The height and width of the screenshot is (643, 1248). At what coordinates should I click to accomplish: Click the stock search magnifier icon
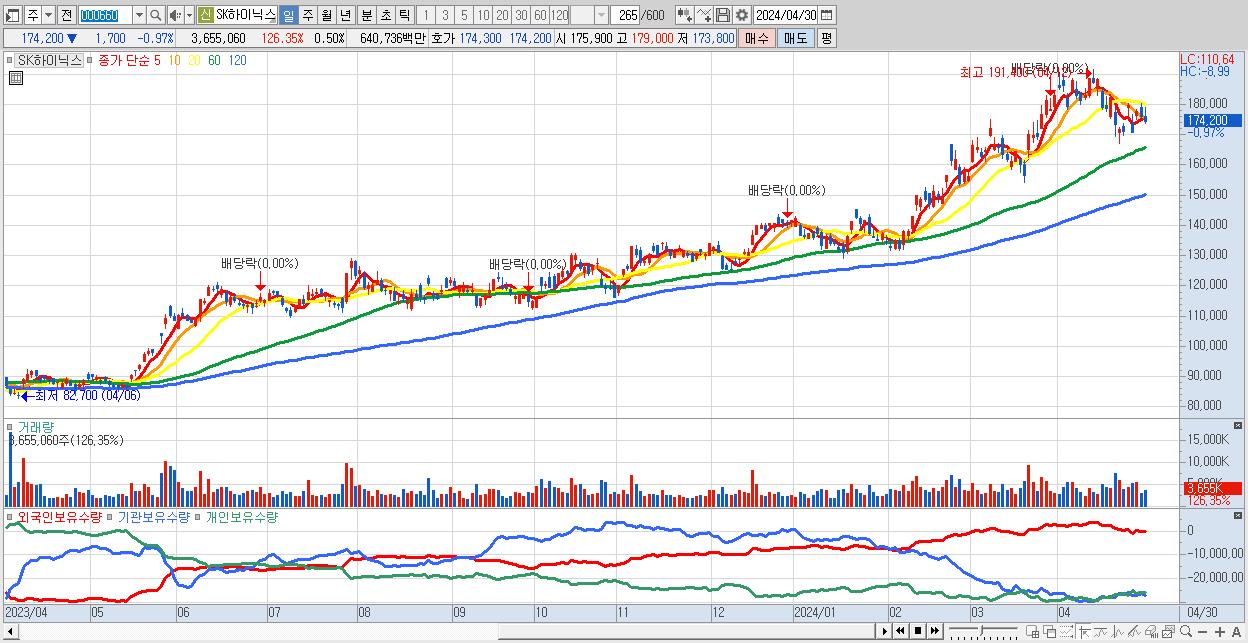click(x=155, y=15)
